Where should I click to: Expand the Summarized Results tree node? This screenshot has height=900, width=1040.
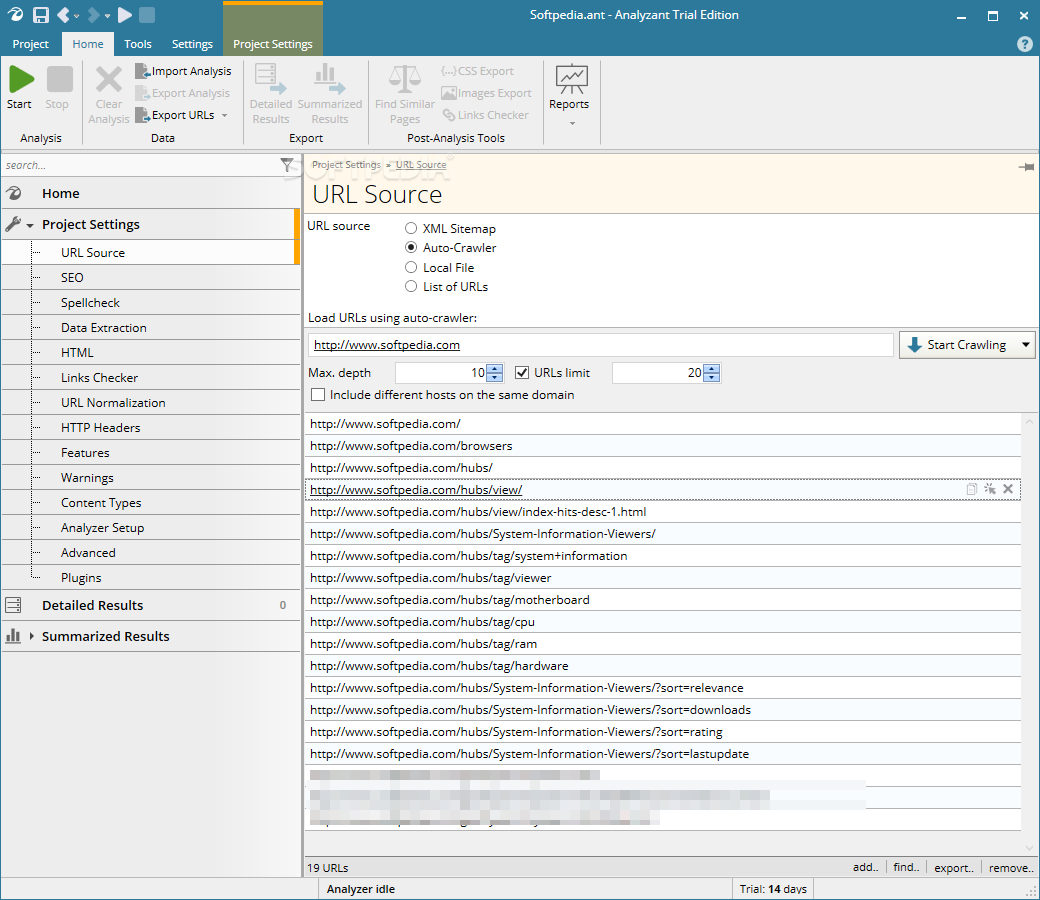pos(31,636)
